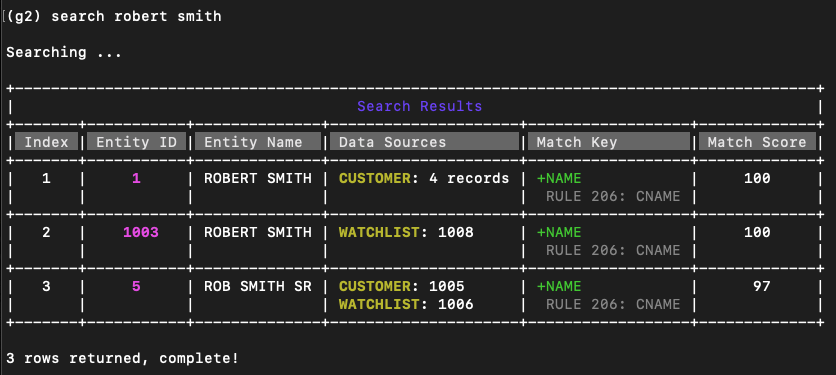Select the Entity ID column header
Image resolution: width=836 pixels, height=375 pixels.
(136, 142)
